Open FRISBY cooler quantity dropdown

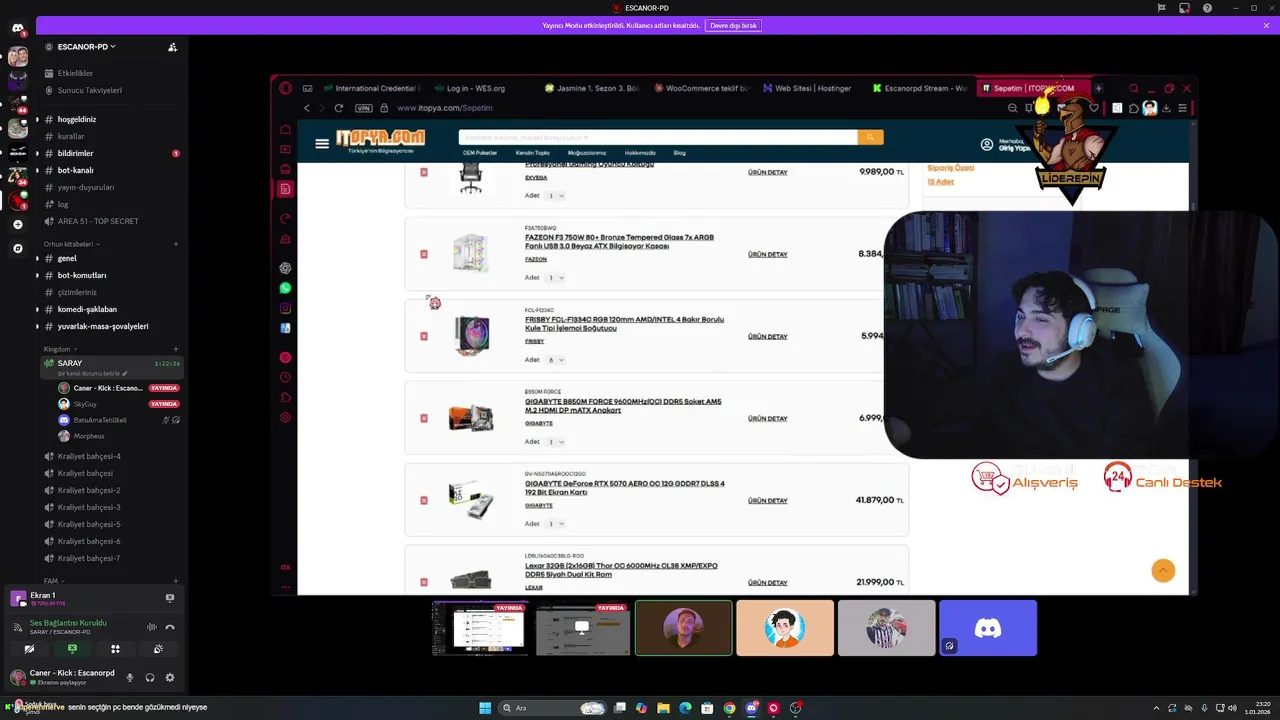click(x=555, y=359)
